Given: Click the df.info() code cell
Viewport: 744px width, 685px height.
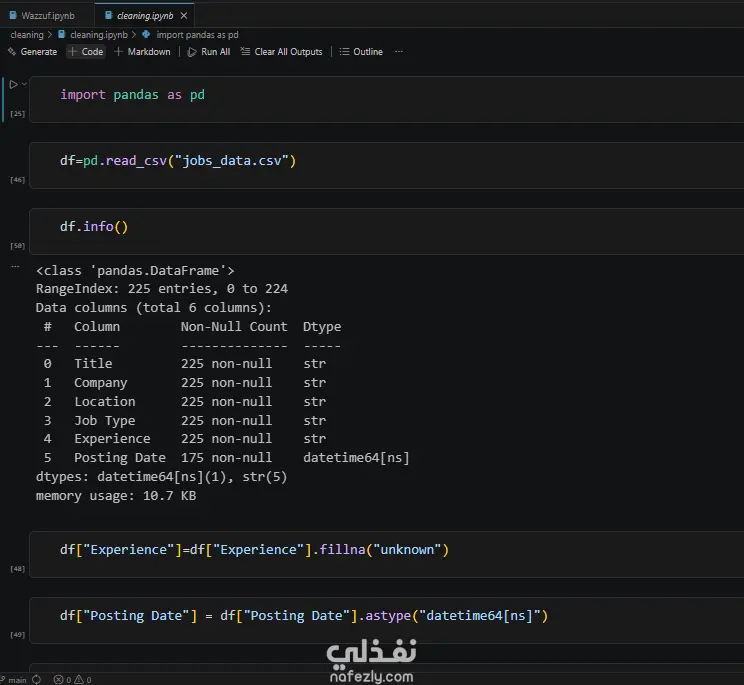Looking at the screenshot, I should click(x=386, y=231).
